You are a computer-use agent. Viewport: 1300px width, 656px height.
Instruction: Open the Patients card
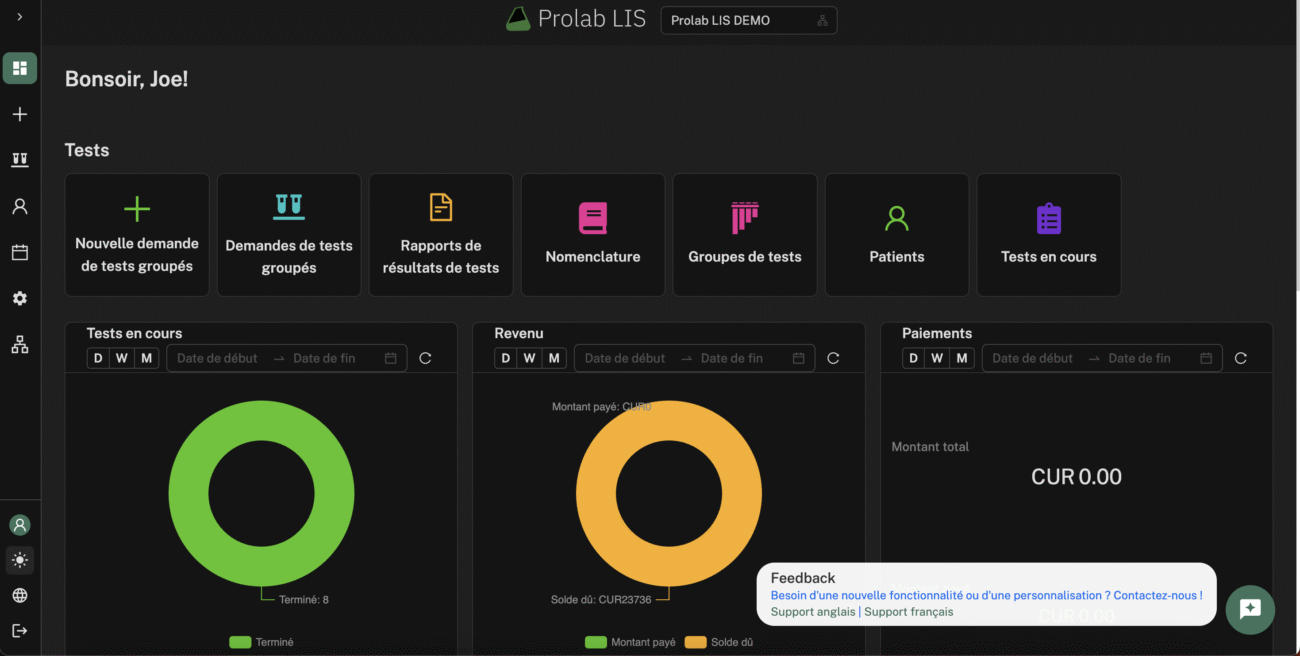coord(897,235)
